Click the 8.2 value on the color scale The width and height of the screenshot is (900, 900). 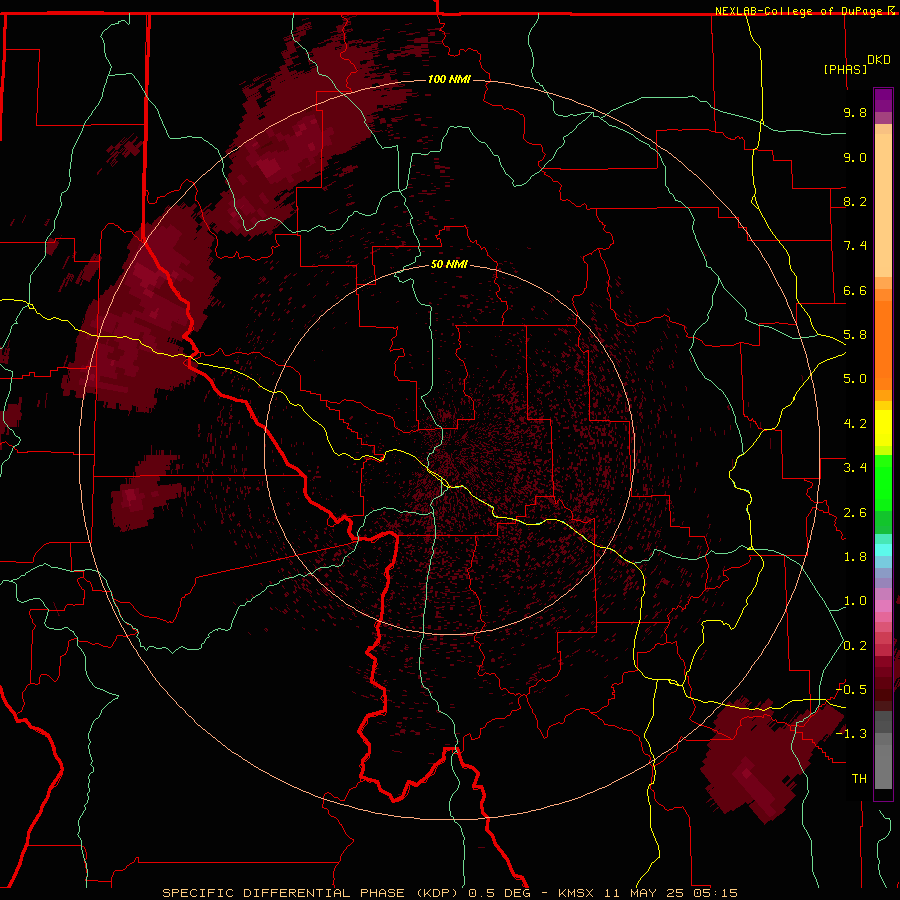(x=855, y=201)
